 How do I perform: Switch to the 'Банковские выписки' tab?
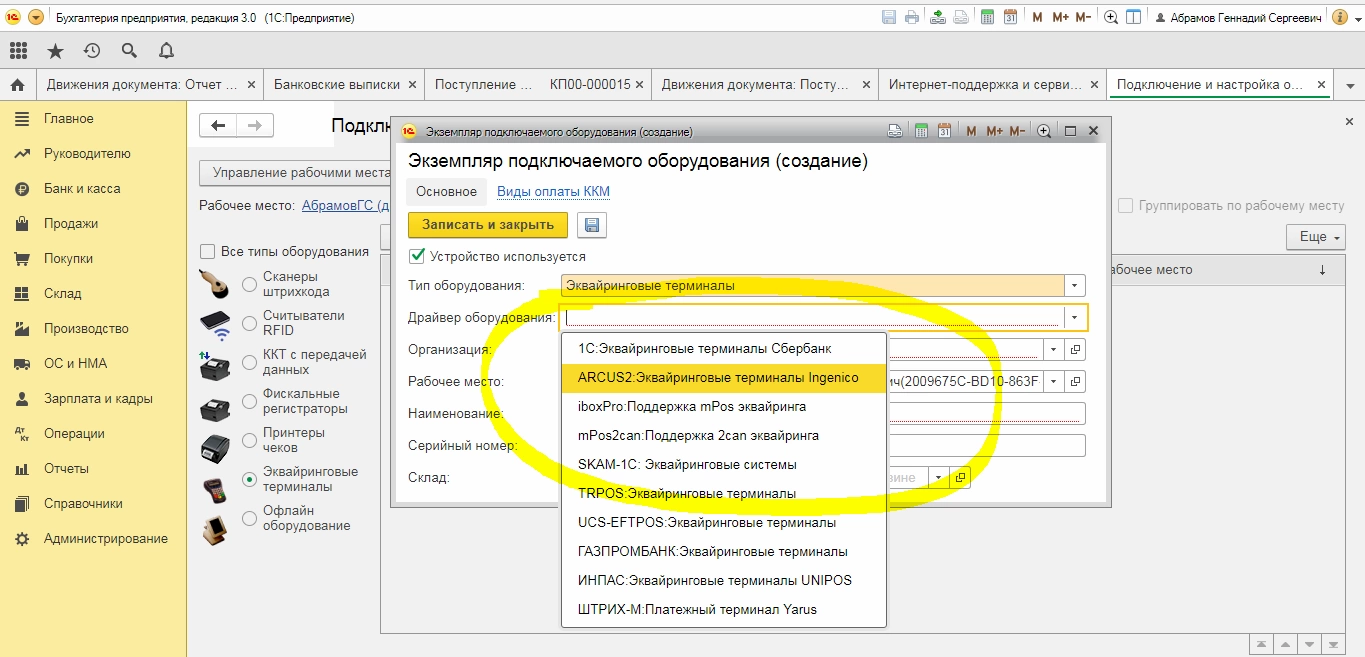pyautogui.click(x=336, y=85)
